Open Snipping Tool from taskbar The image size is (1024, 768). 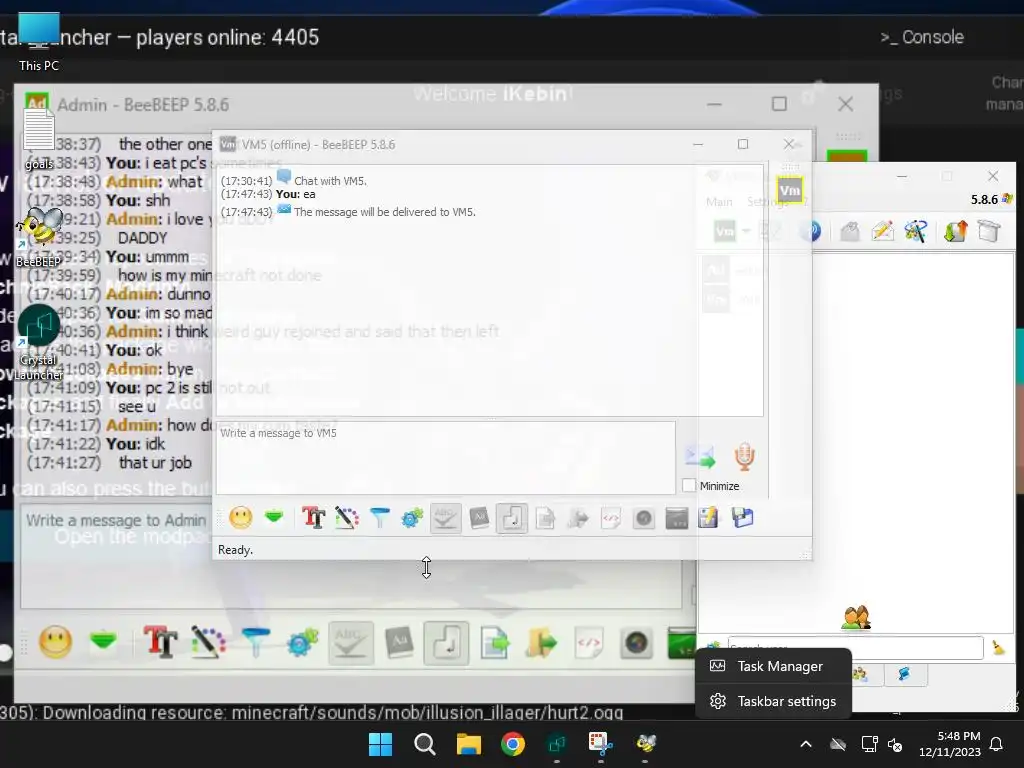(600, 744)
